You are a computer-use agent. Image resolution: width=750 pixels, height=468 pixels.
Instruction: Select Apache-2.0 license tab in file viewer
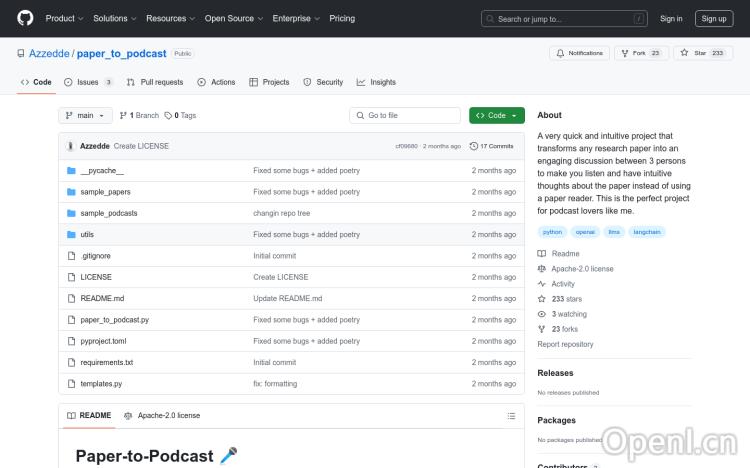162,415
